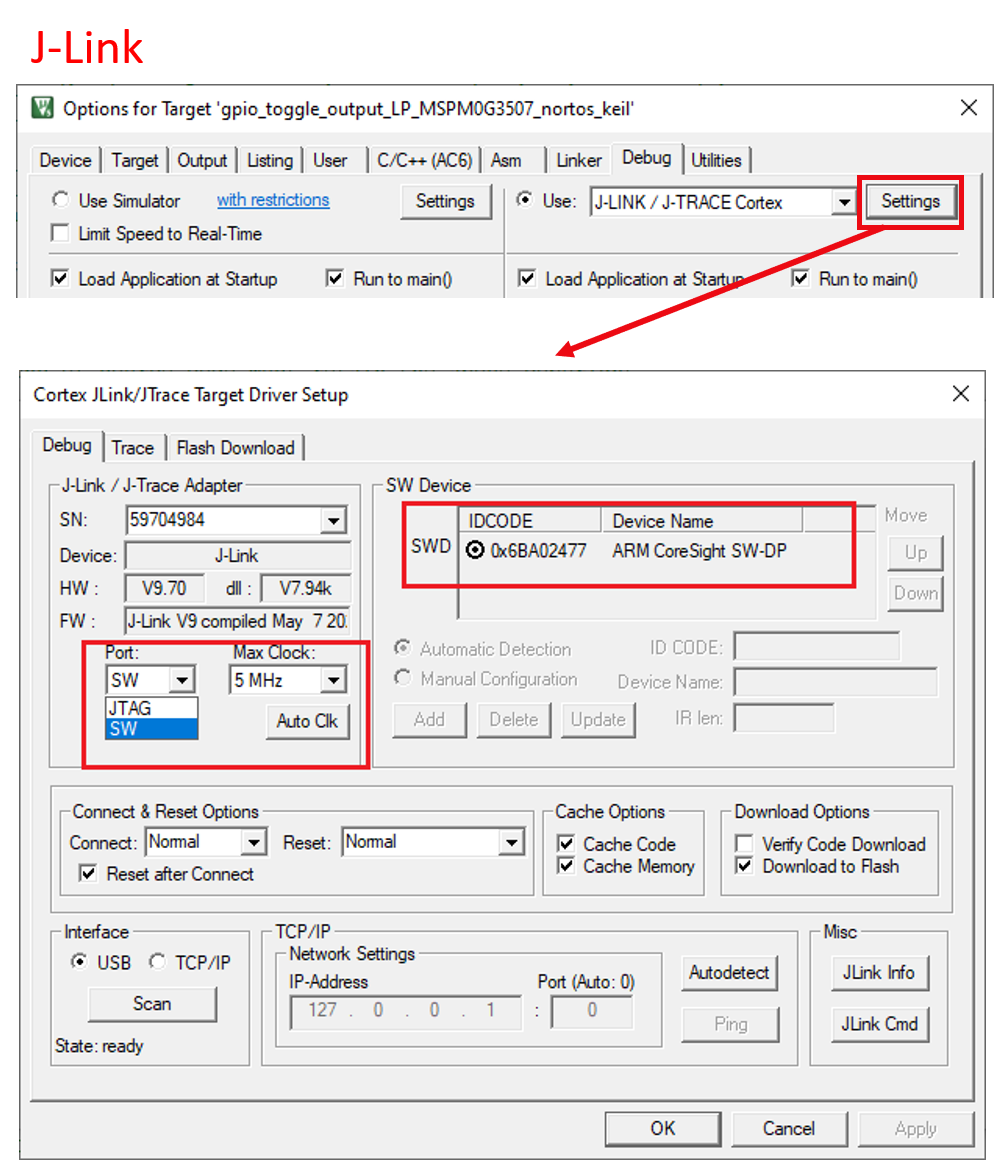The width and height of the screenshot is (994, 1160).
Task: Switch to the Flash Download tab
Action: pos(235,448)
